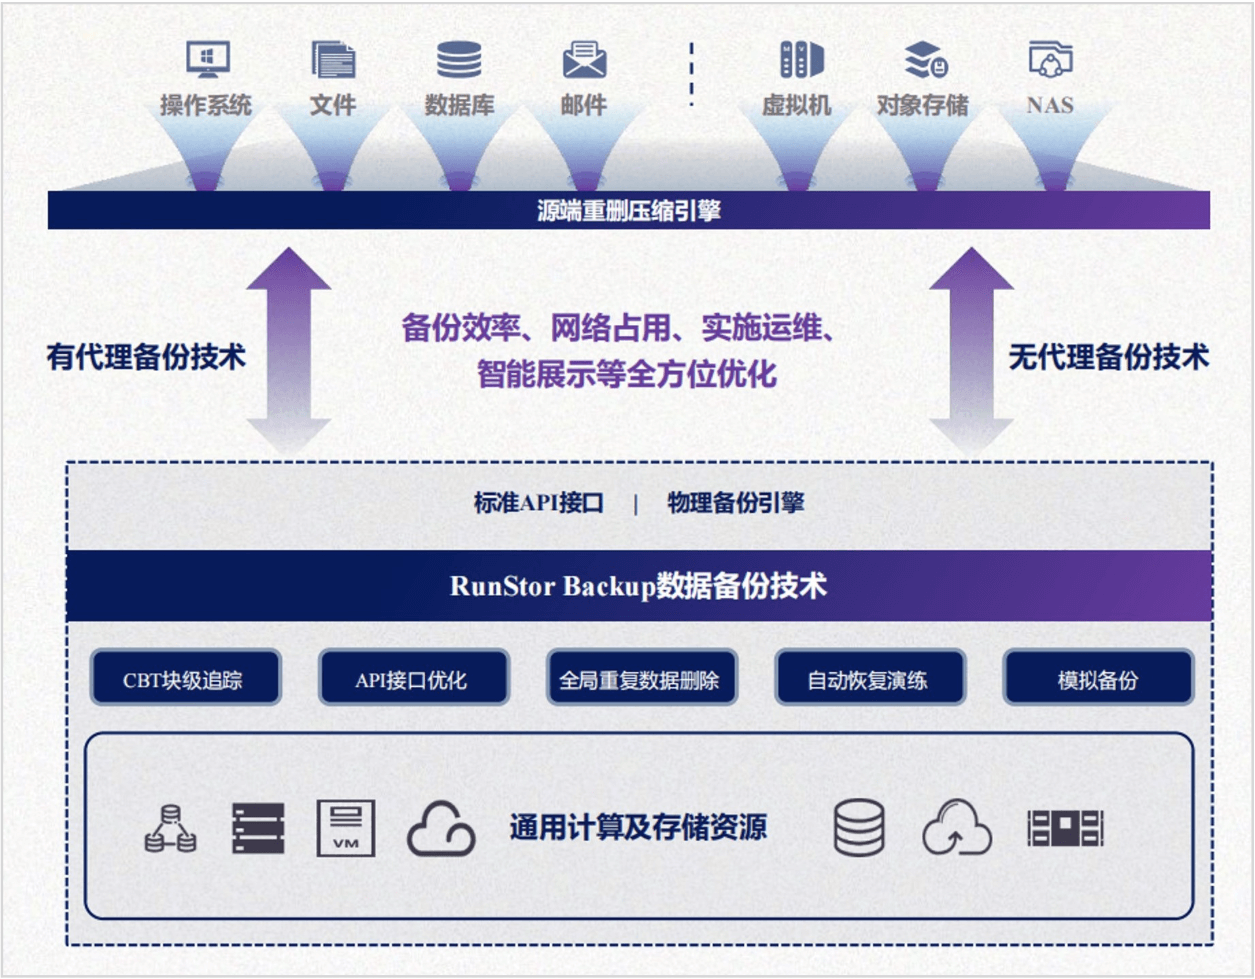Select the 对象存储 icon

(925, 60)
